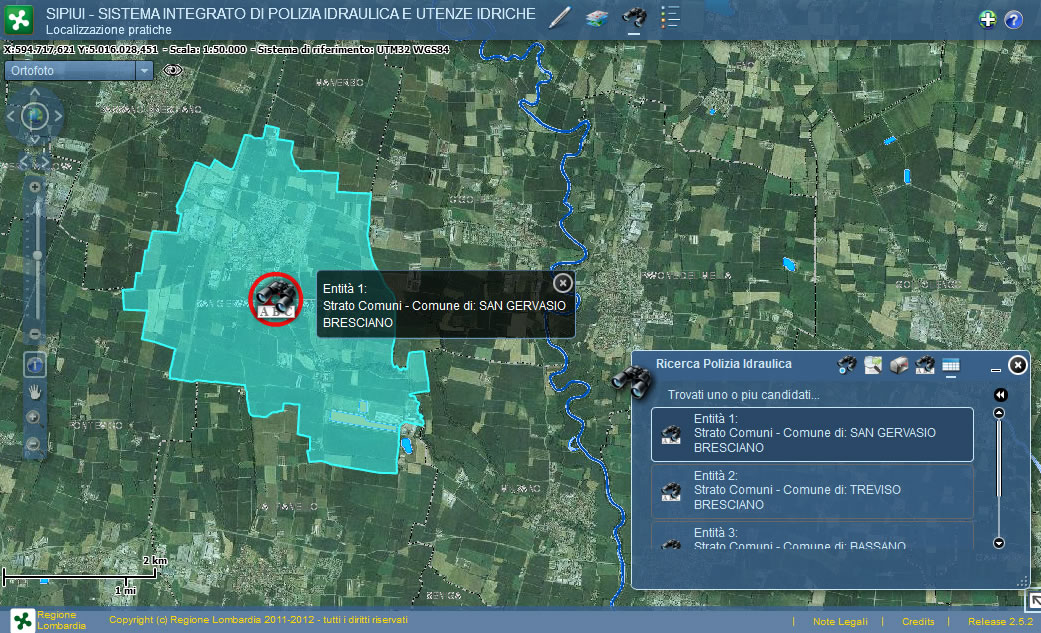Viewport: 1041px width, 633px height.
Task: Click the 'Trovati uno o piu candidati...' text
Action: click(744, 395)
